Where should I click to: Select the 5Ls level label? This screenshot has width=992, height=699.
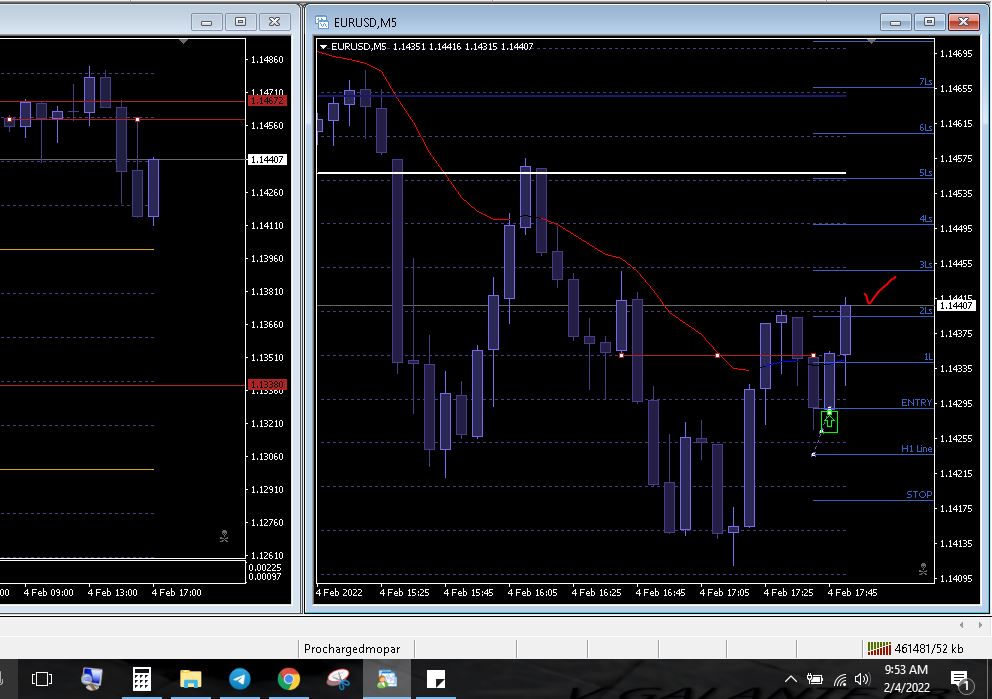click(x=926, y=173)
